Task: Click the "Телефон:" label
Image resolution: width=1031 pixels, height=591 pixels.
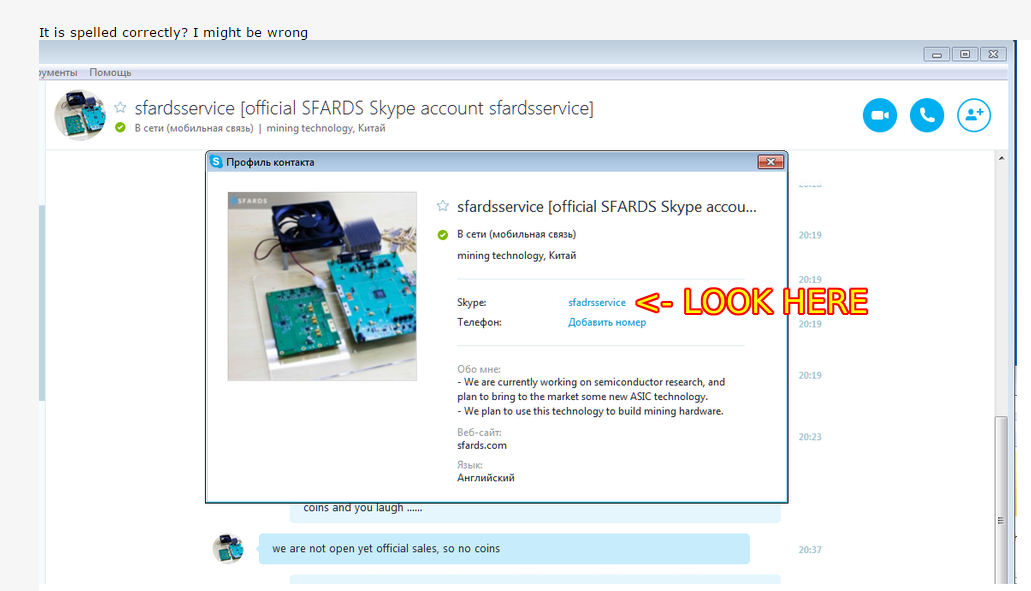Action: [x=479, y=322]
